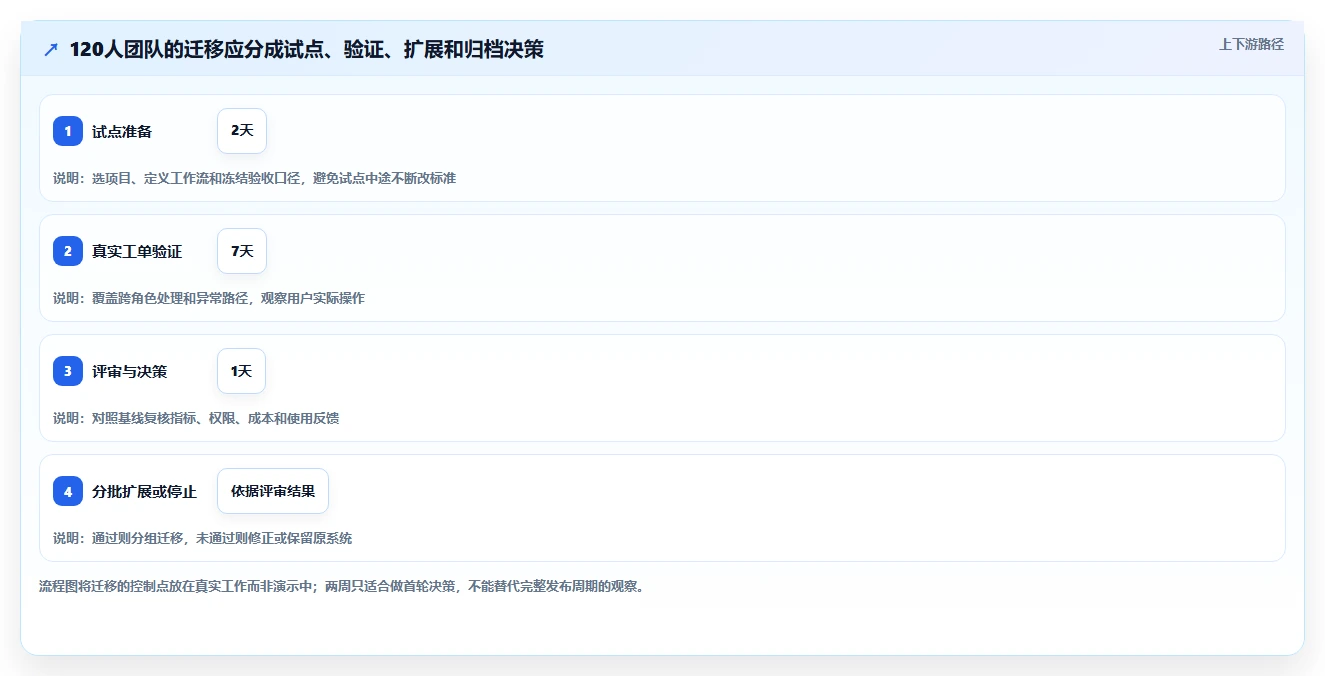The width and height of the screenshot is (1325, 676).
Task: Click the description starting with 对照基线复核指标
Action: coord(196,418)
